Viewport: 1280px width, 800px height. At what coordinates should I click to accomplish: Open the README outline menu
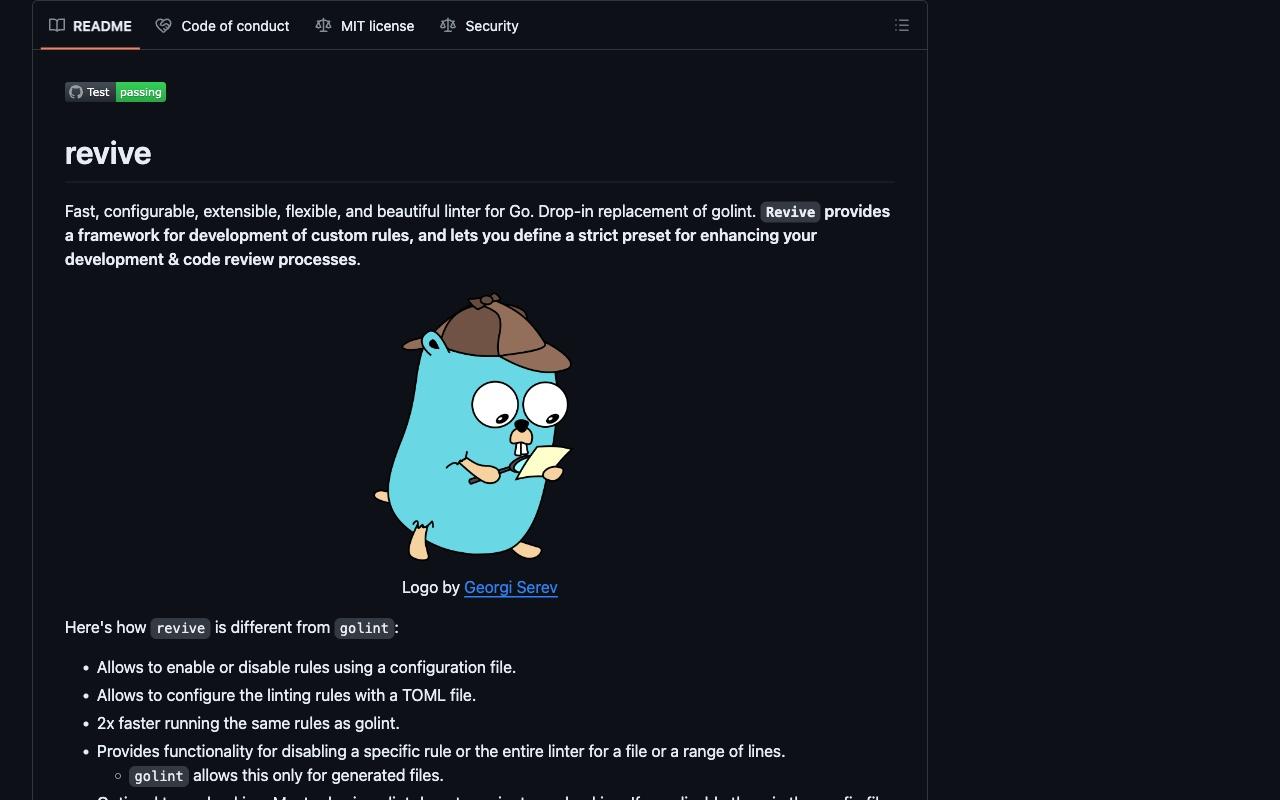coord(902,26)
